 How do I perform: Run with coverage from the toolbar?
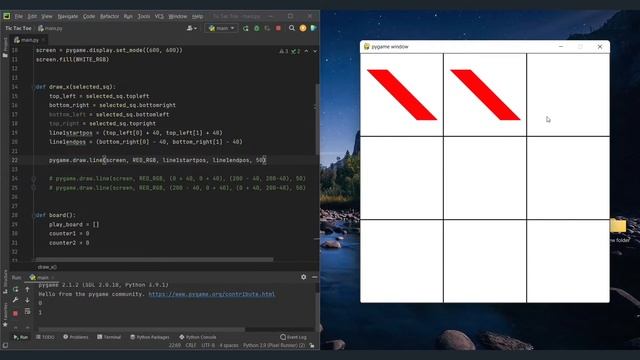tap(267, 28)
